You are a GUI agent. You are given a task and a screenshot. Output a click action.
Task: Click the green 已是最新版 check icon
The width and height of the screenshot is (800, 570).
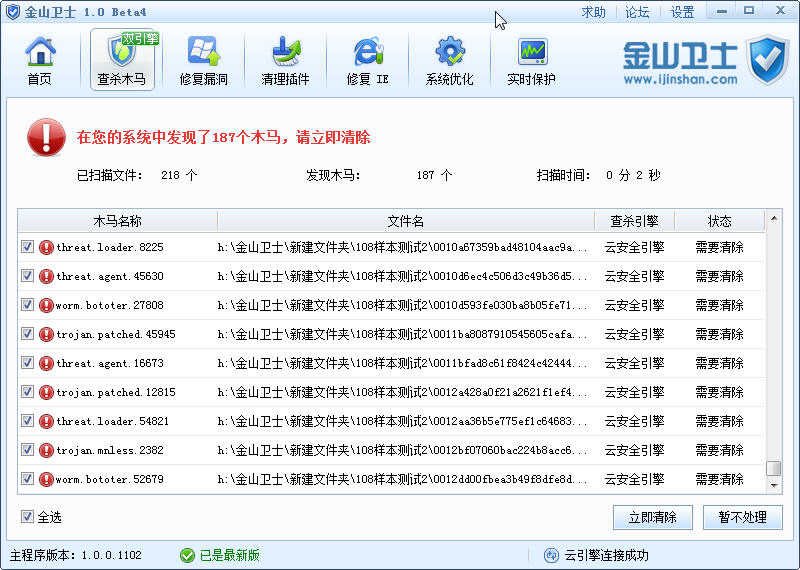click(187, 555)
